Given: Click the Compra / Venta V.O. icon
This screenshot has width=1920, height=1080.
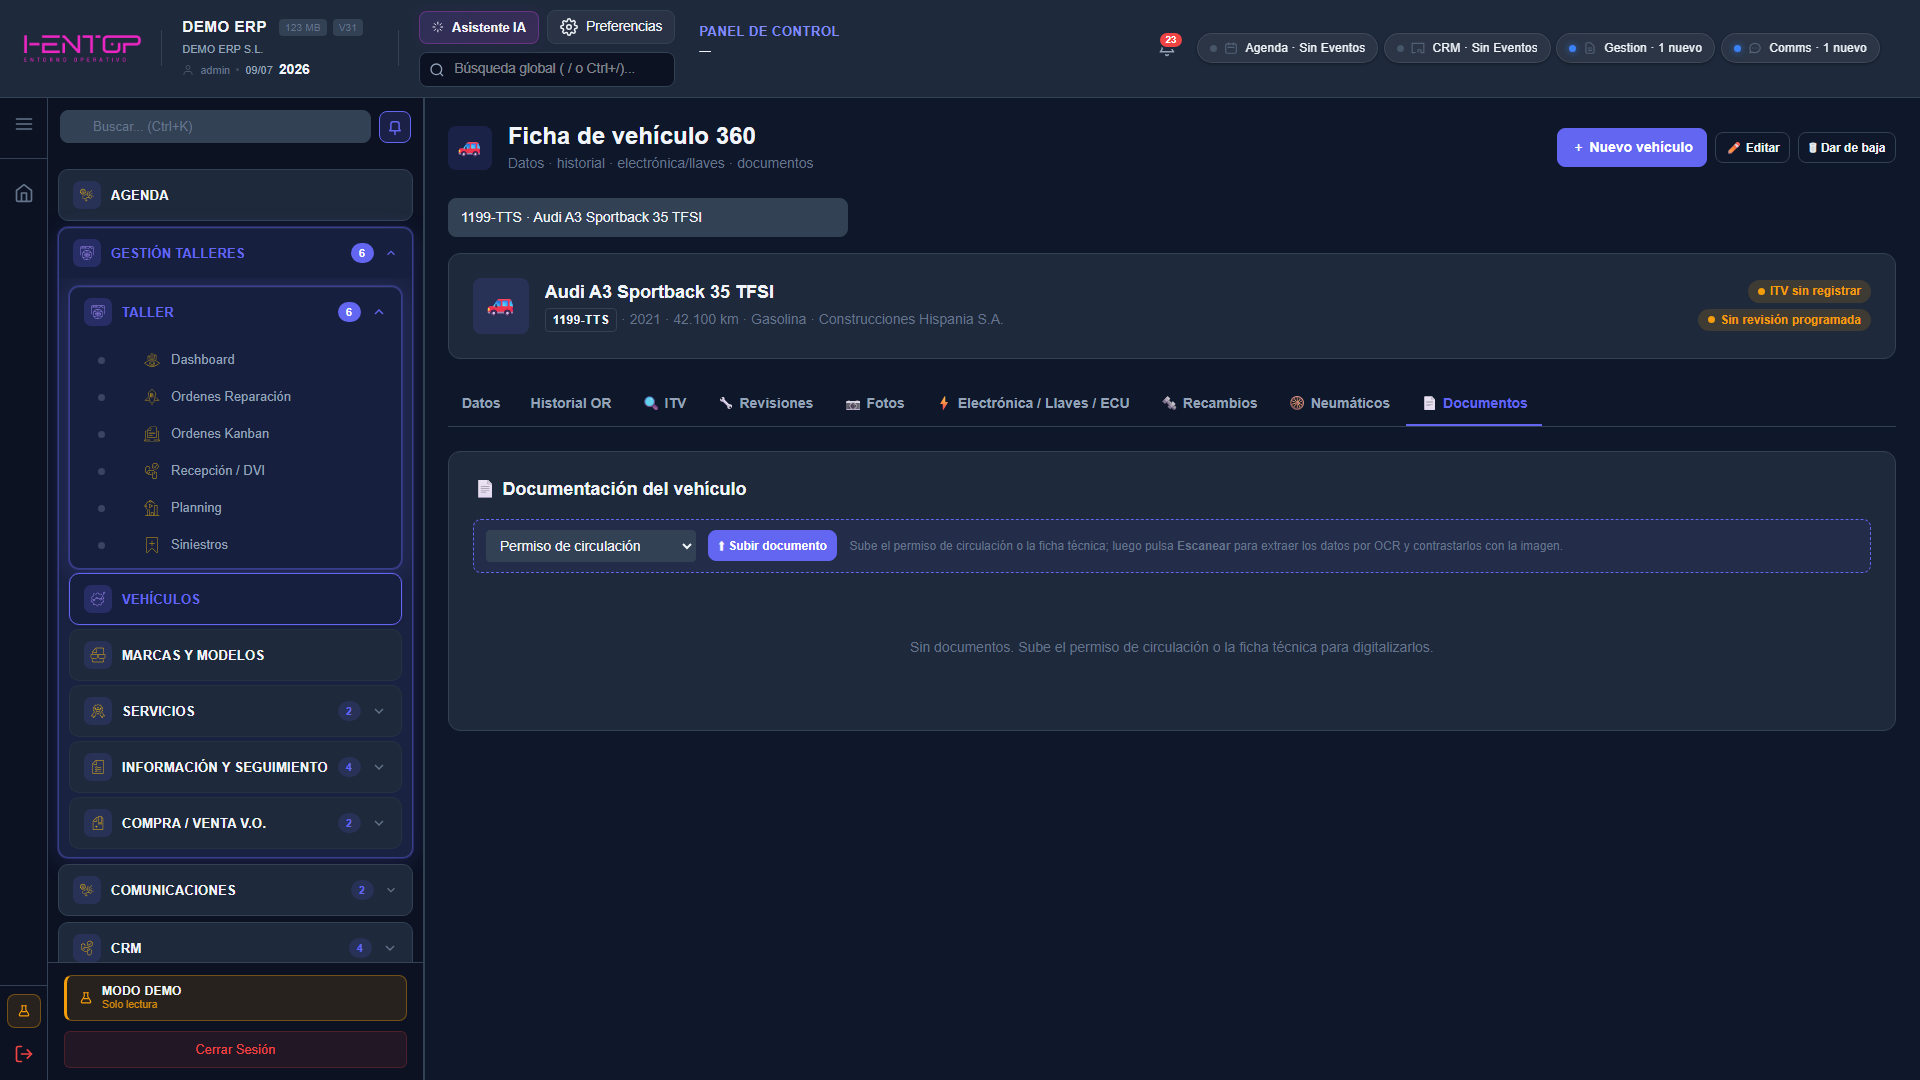Looking at the screenshot, I should (98, 823).
